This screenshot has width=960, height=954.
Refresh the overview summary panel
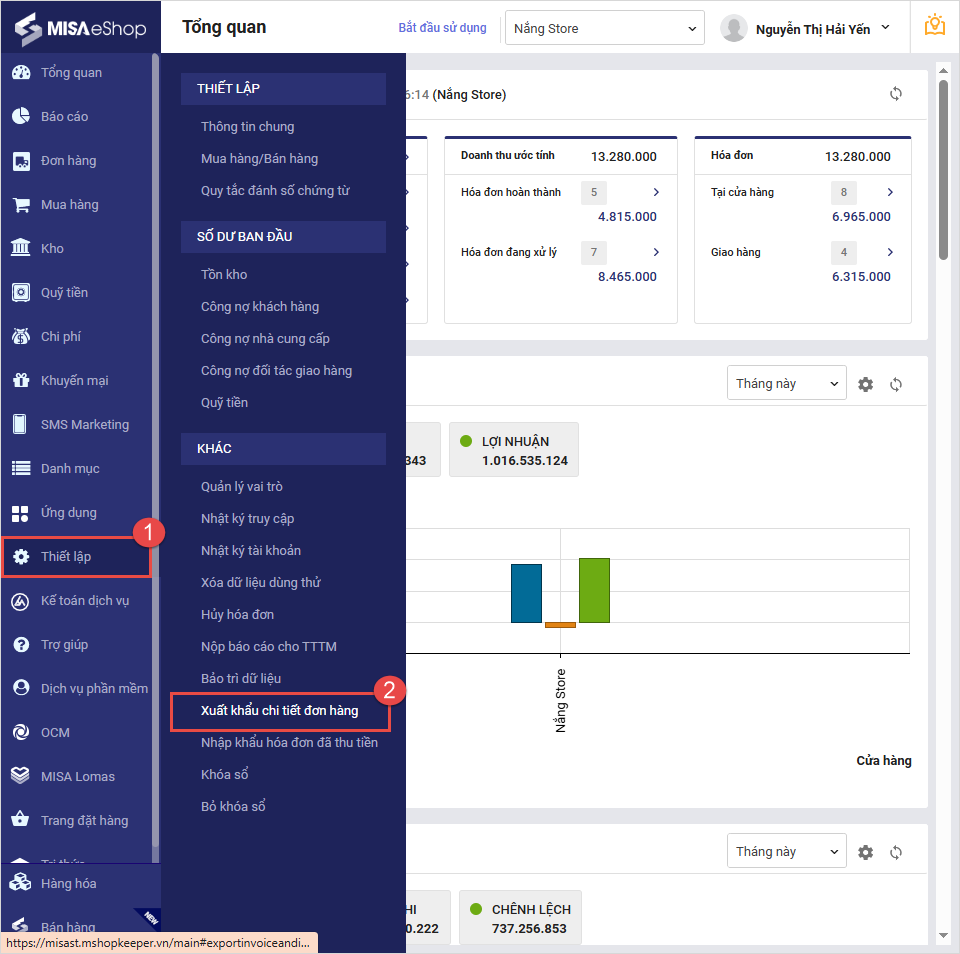896,94
